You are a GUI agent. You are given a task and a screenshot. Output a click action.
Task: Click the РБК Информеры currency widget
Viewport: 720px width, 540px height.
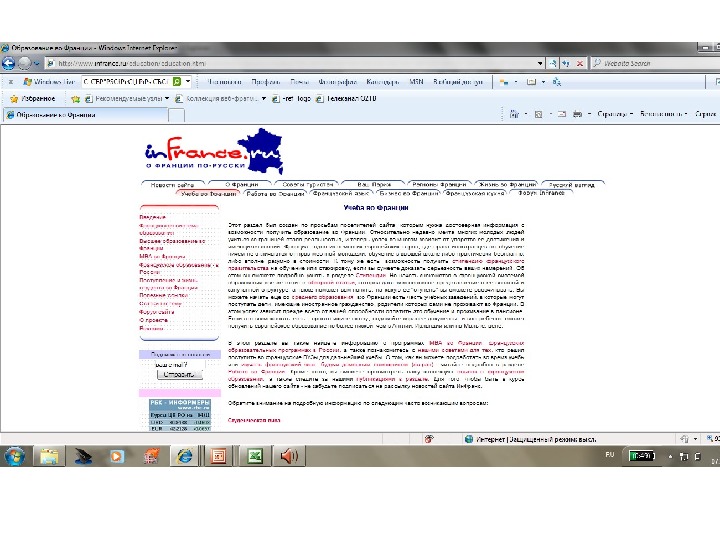pos(180,415)
